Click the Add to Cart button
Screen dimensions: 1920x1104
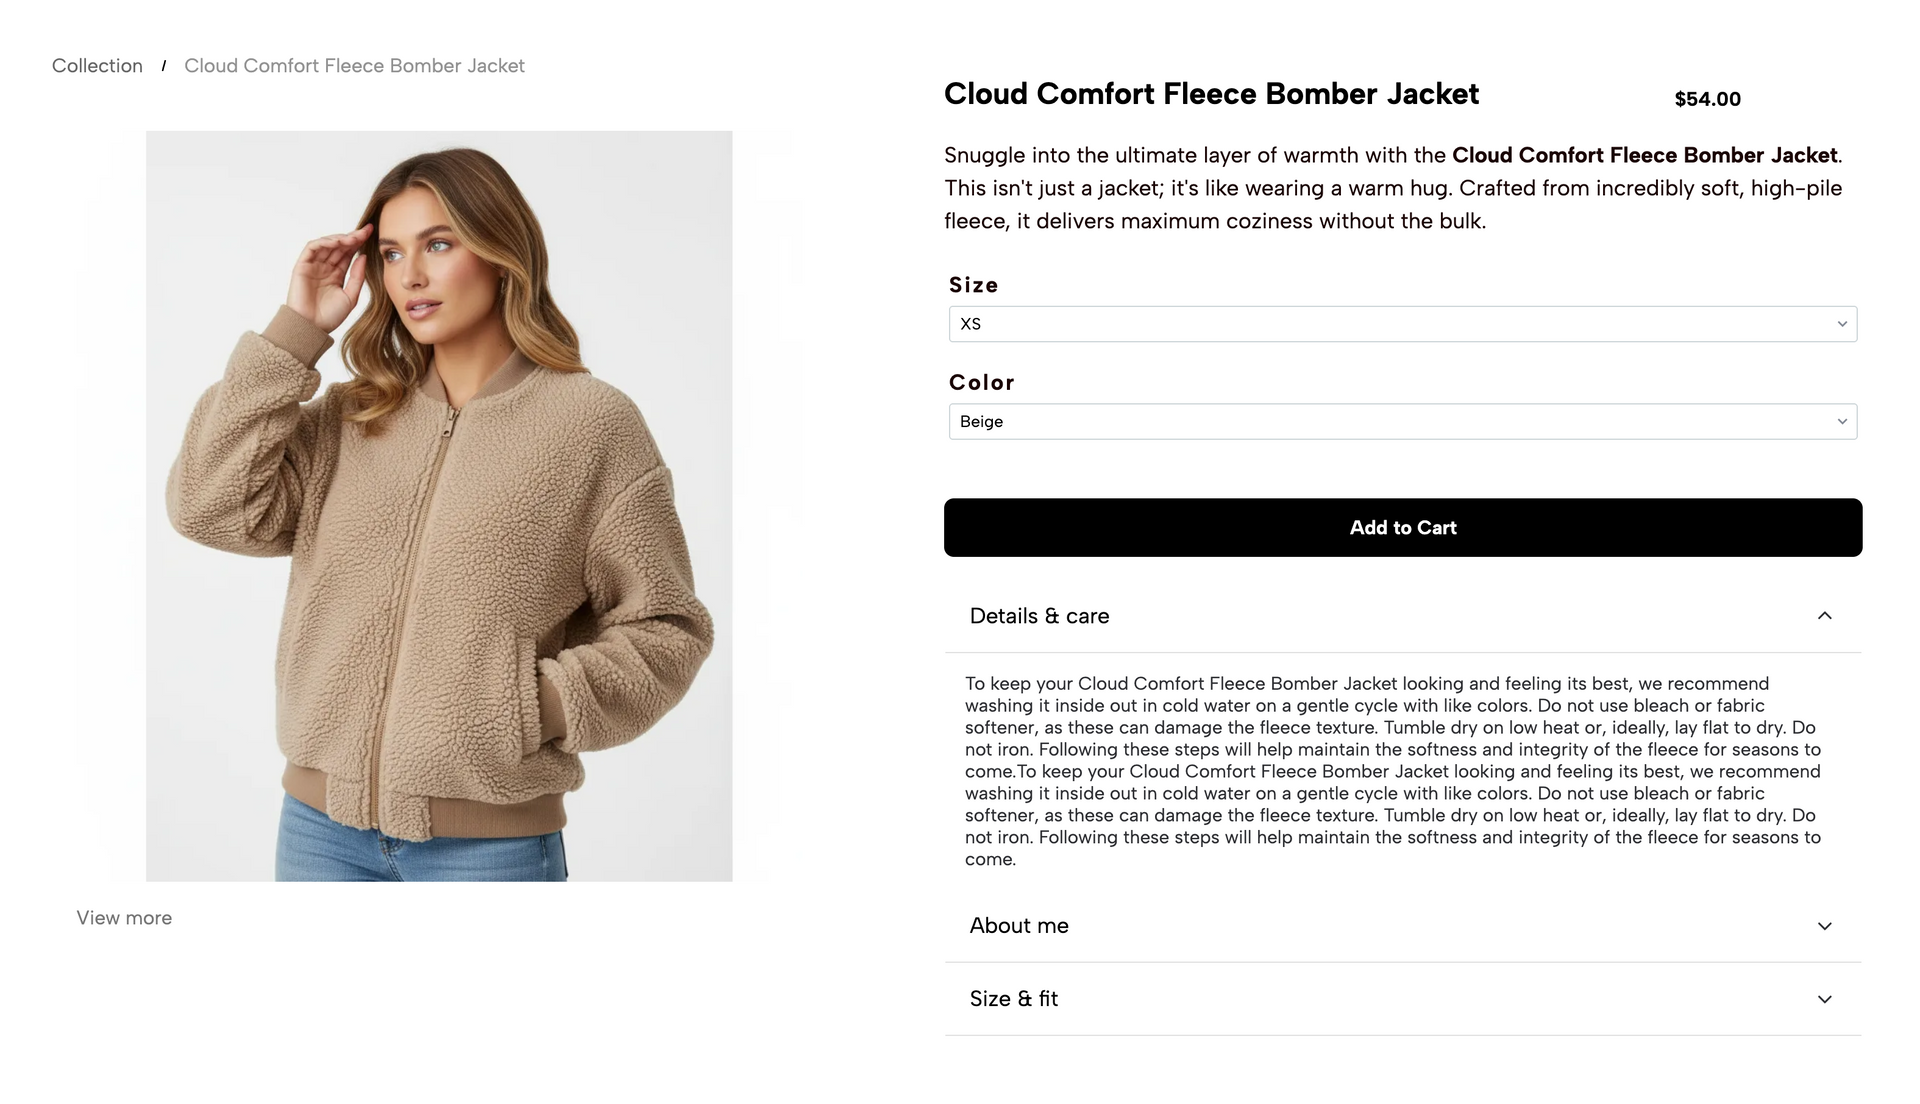[1403, 527]
